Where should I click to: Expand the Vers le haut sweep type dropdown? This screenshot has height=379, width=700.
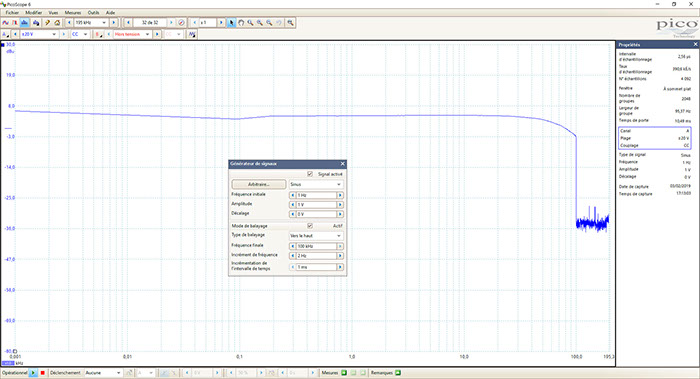pyautogui.click(x=316, y=236)
